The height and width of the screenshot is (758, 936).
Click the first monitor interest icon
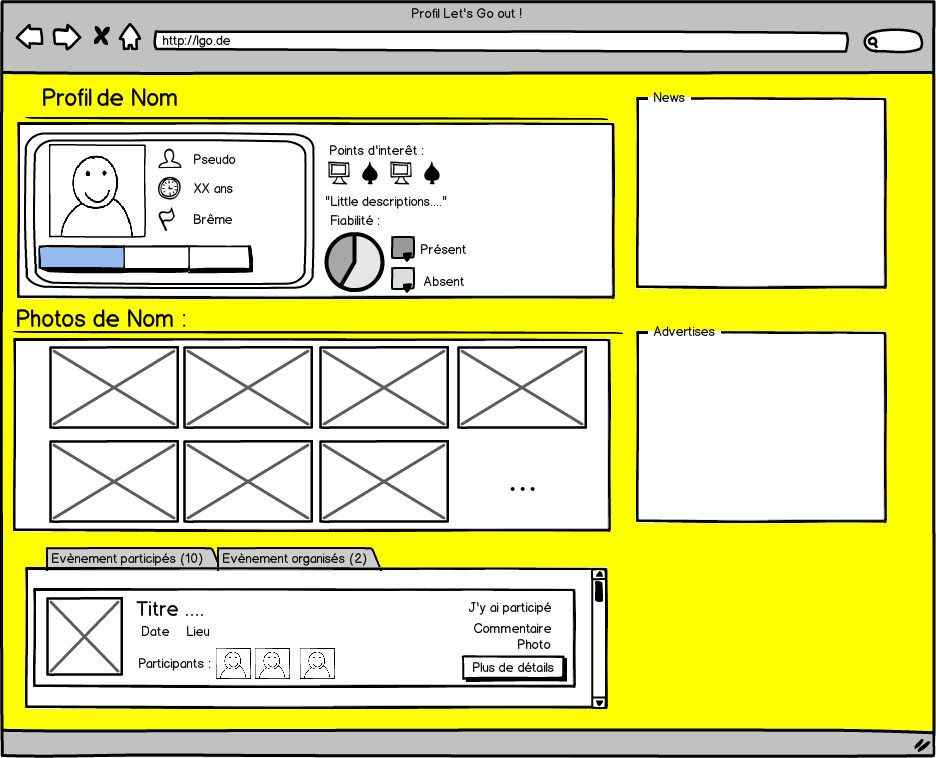point(339,173)
